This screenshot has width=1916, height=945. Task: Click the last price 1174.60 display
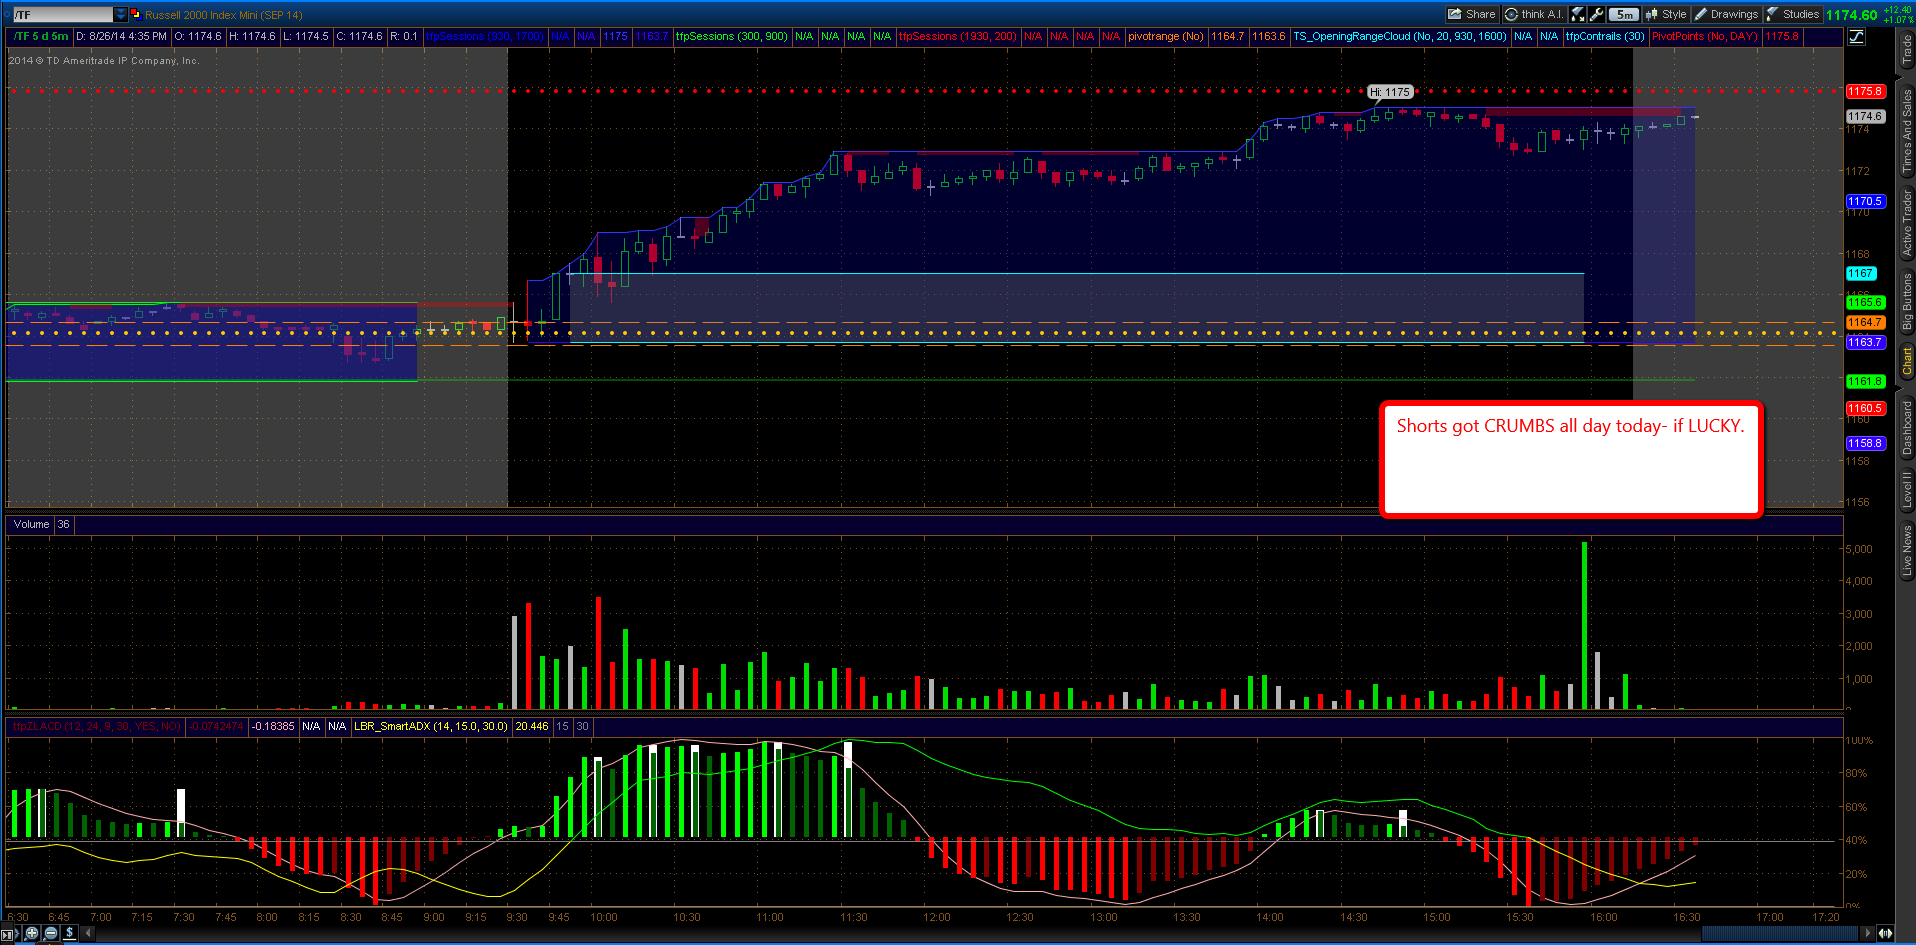click(x=1852, y=15)
